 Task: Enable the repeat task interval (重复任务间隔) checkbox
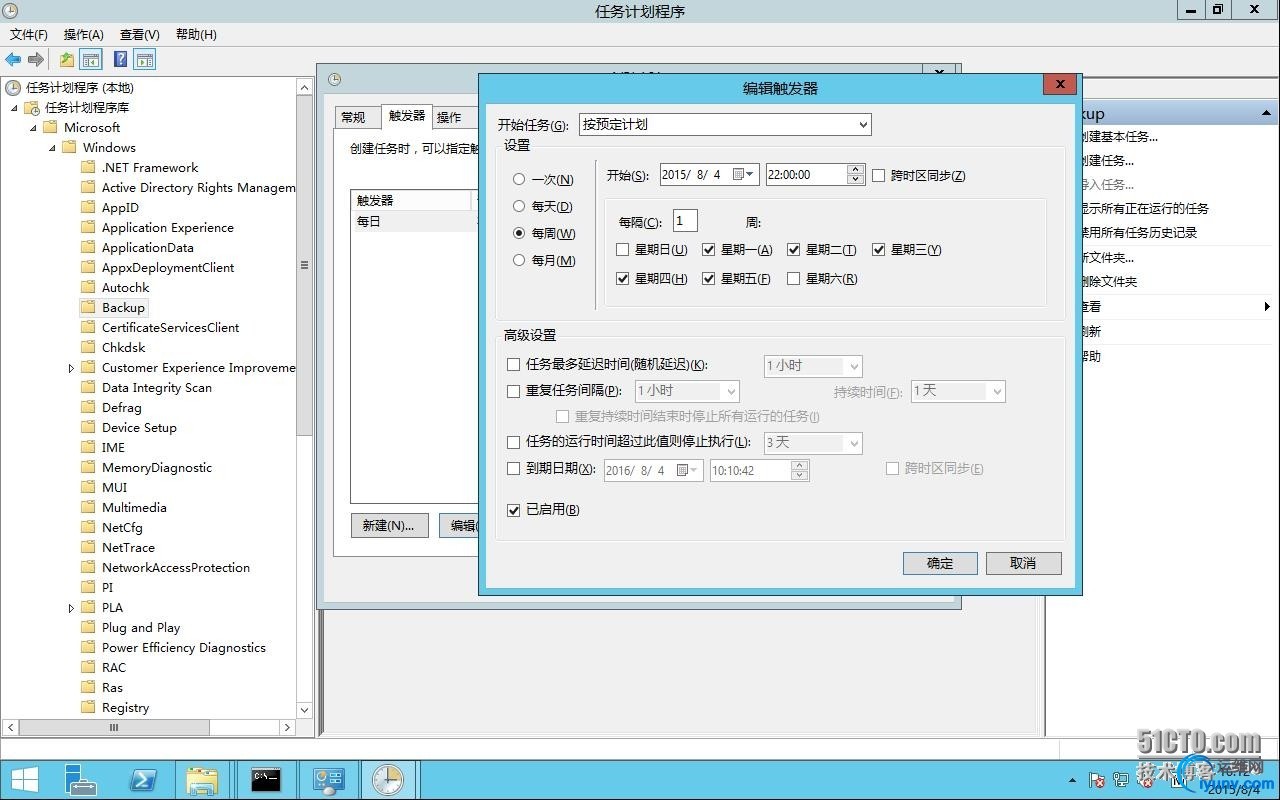point(514,391)
